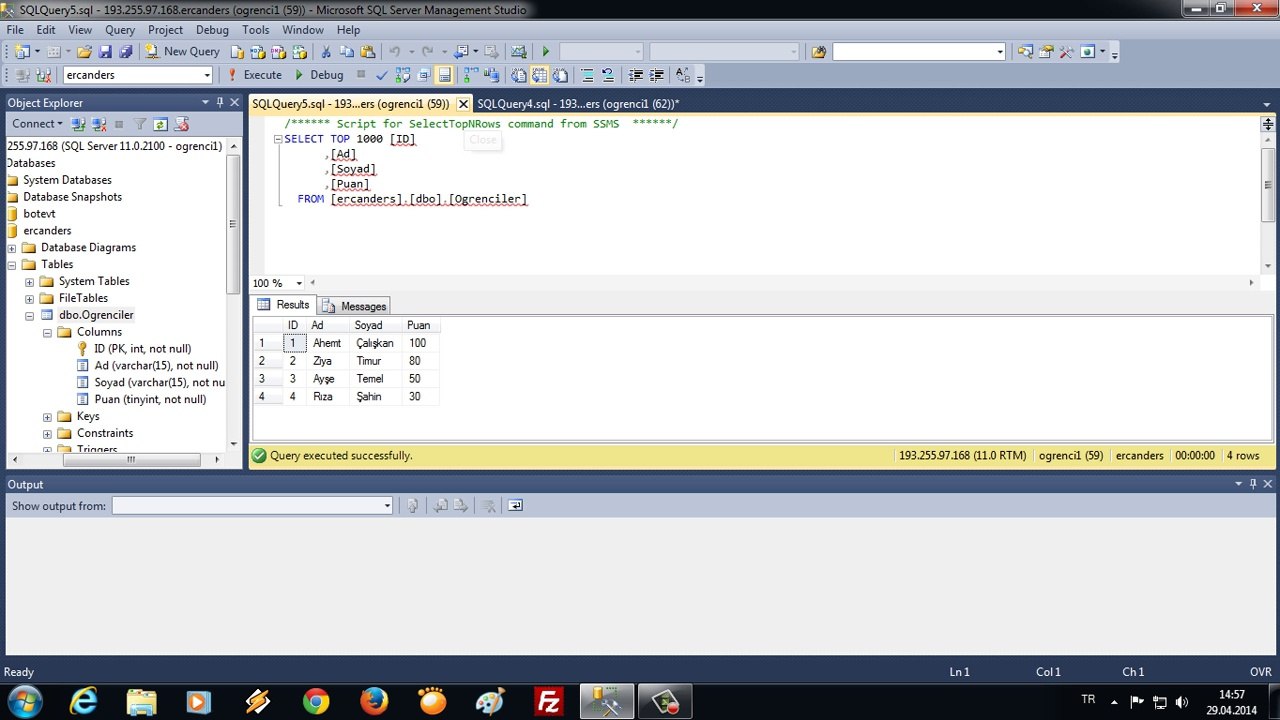This screenshot has width=1280, height=720.
Task: Open the Project menu
Action: (x=166, y=30)
